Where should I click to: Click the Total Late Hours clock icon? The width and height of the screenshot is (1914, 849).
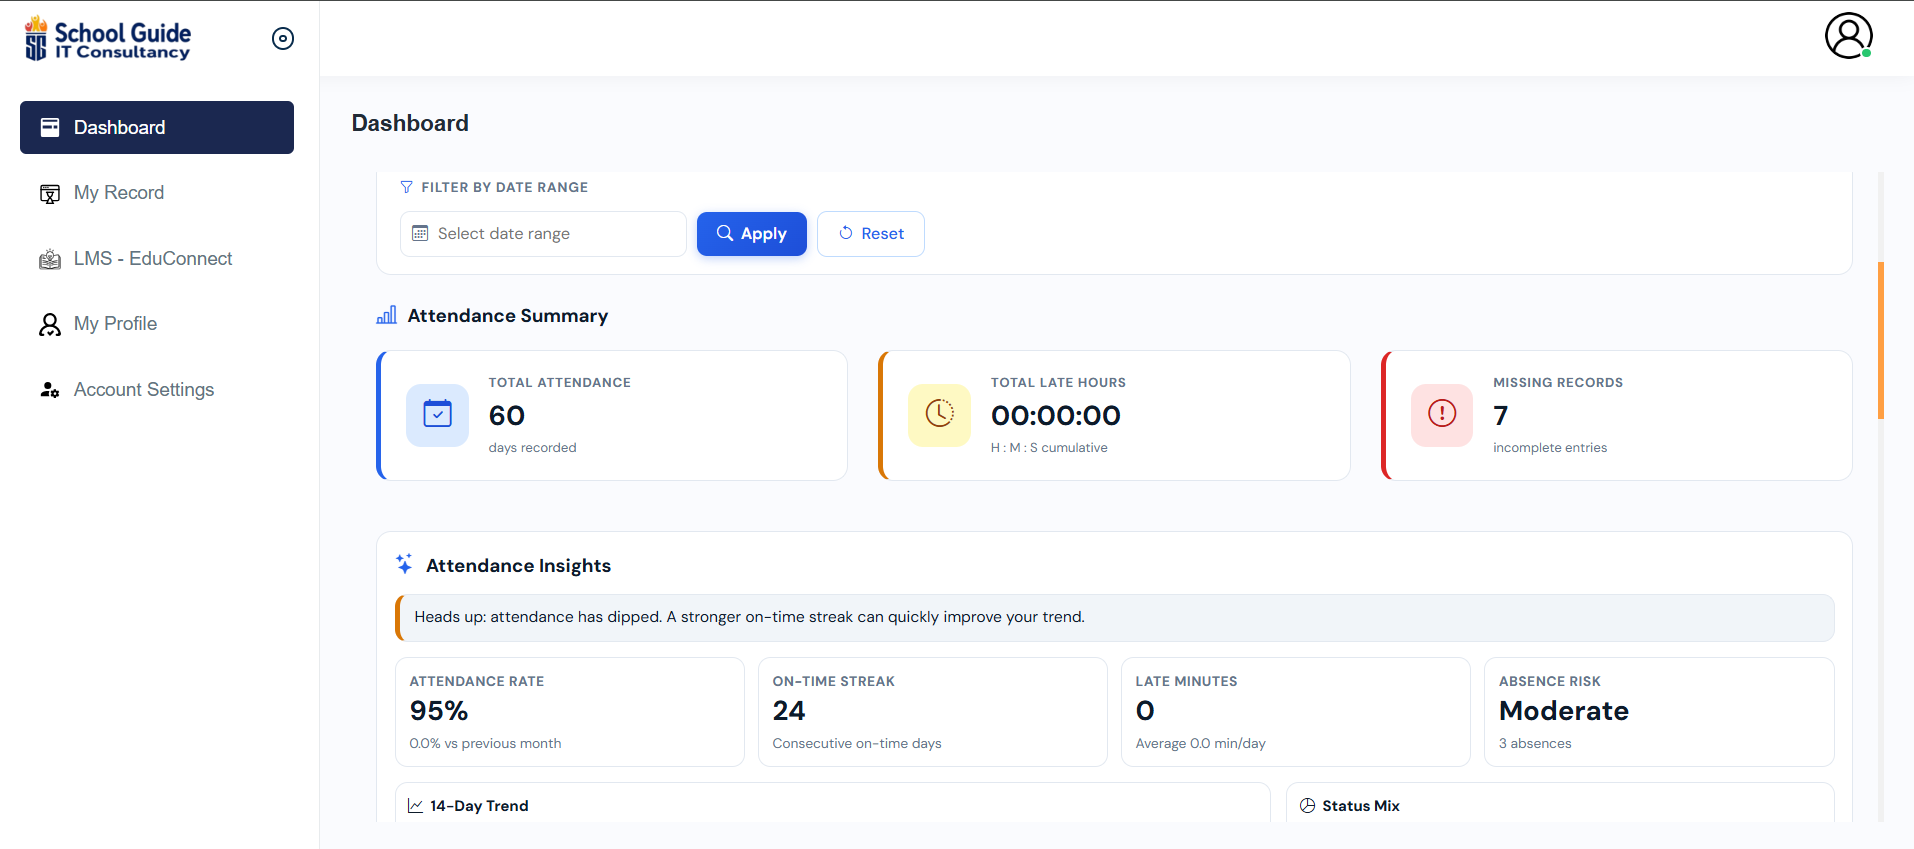click(x=939, y=414)
